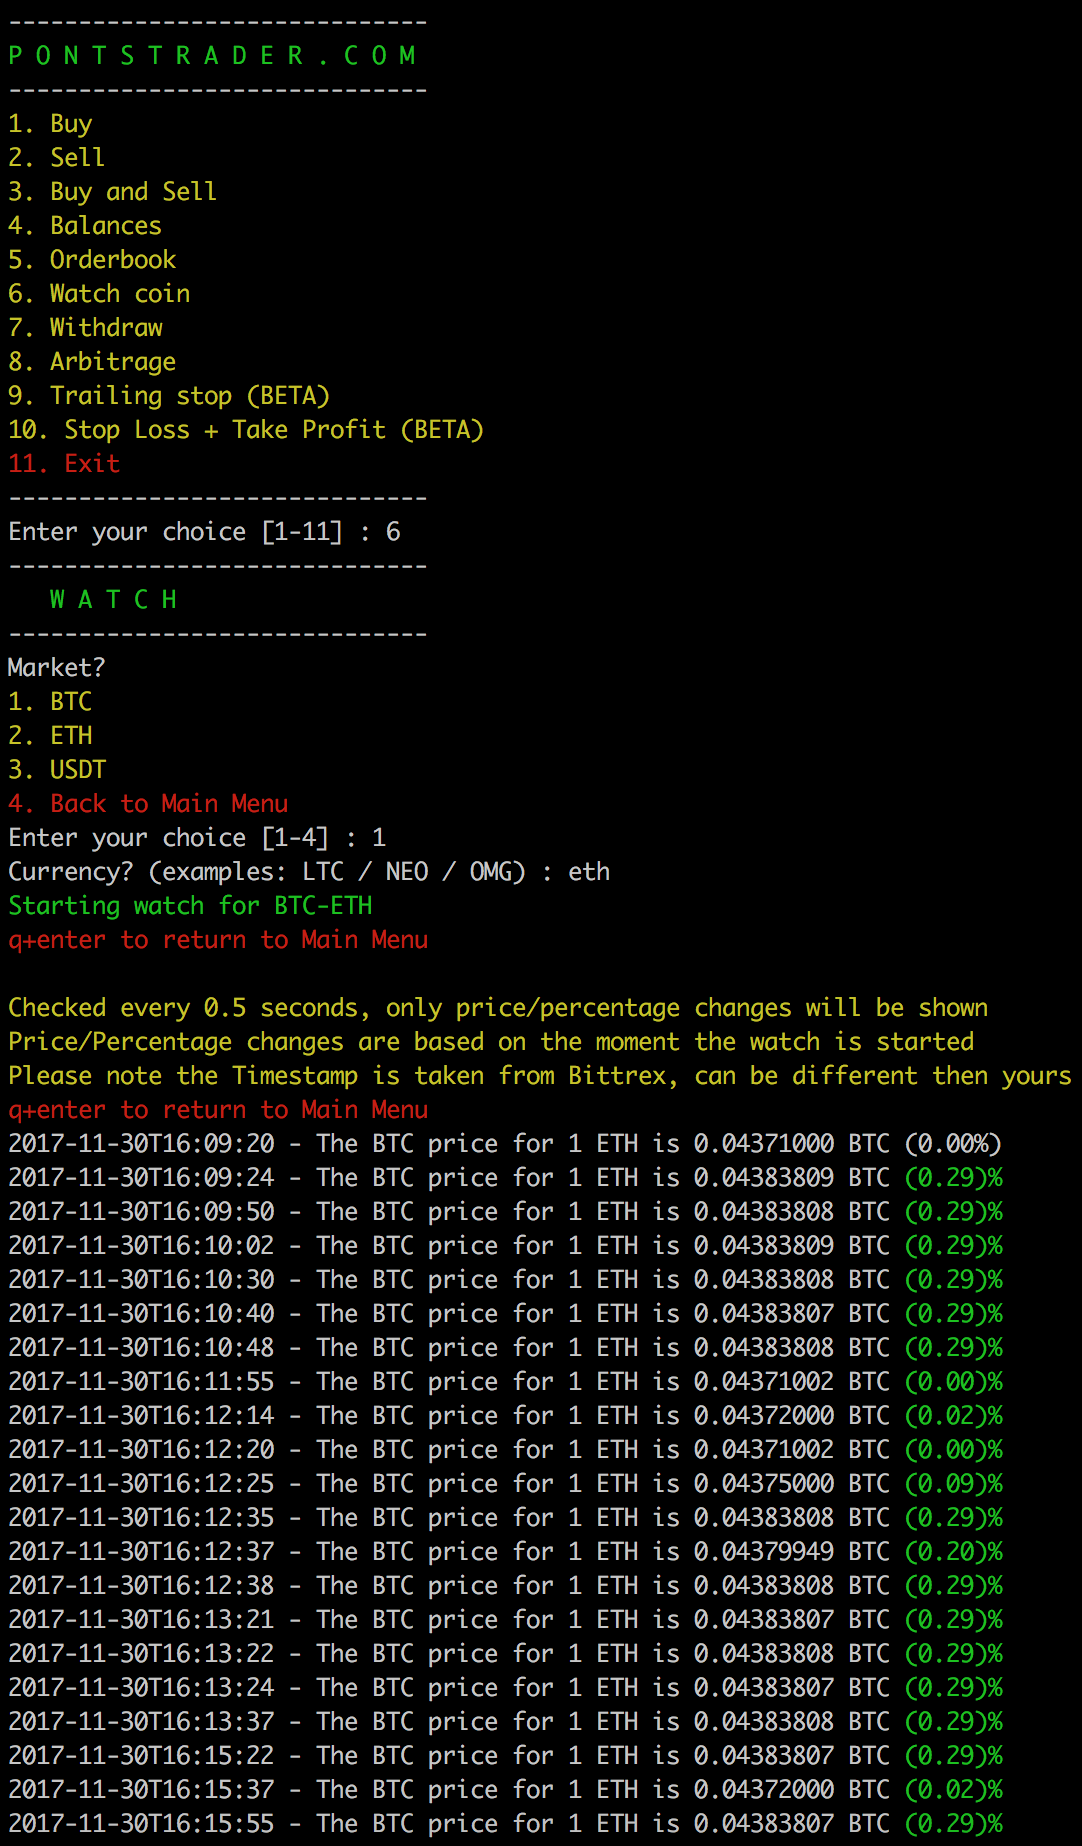Viewport: 1082px width, 1846px height.
Task: Click the 16:10:48 price log row
Action: click(x=505, y=1348)
